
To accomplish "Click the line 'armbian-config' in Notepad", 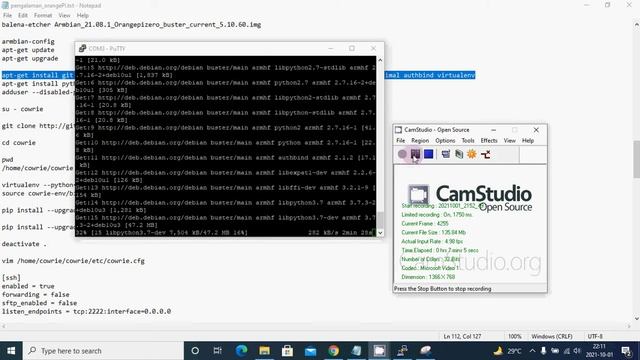I will pyautogui.click(x=28, y=41).
